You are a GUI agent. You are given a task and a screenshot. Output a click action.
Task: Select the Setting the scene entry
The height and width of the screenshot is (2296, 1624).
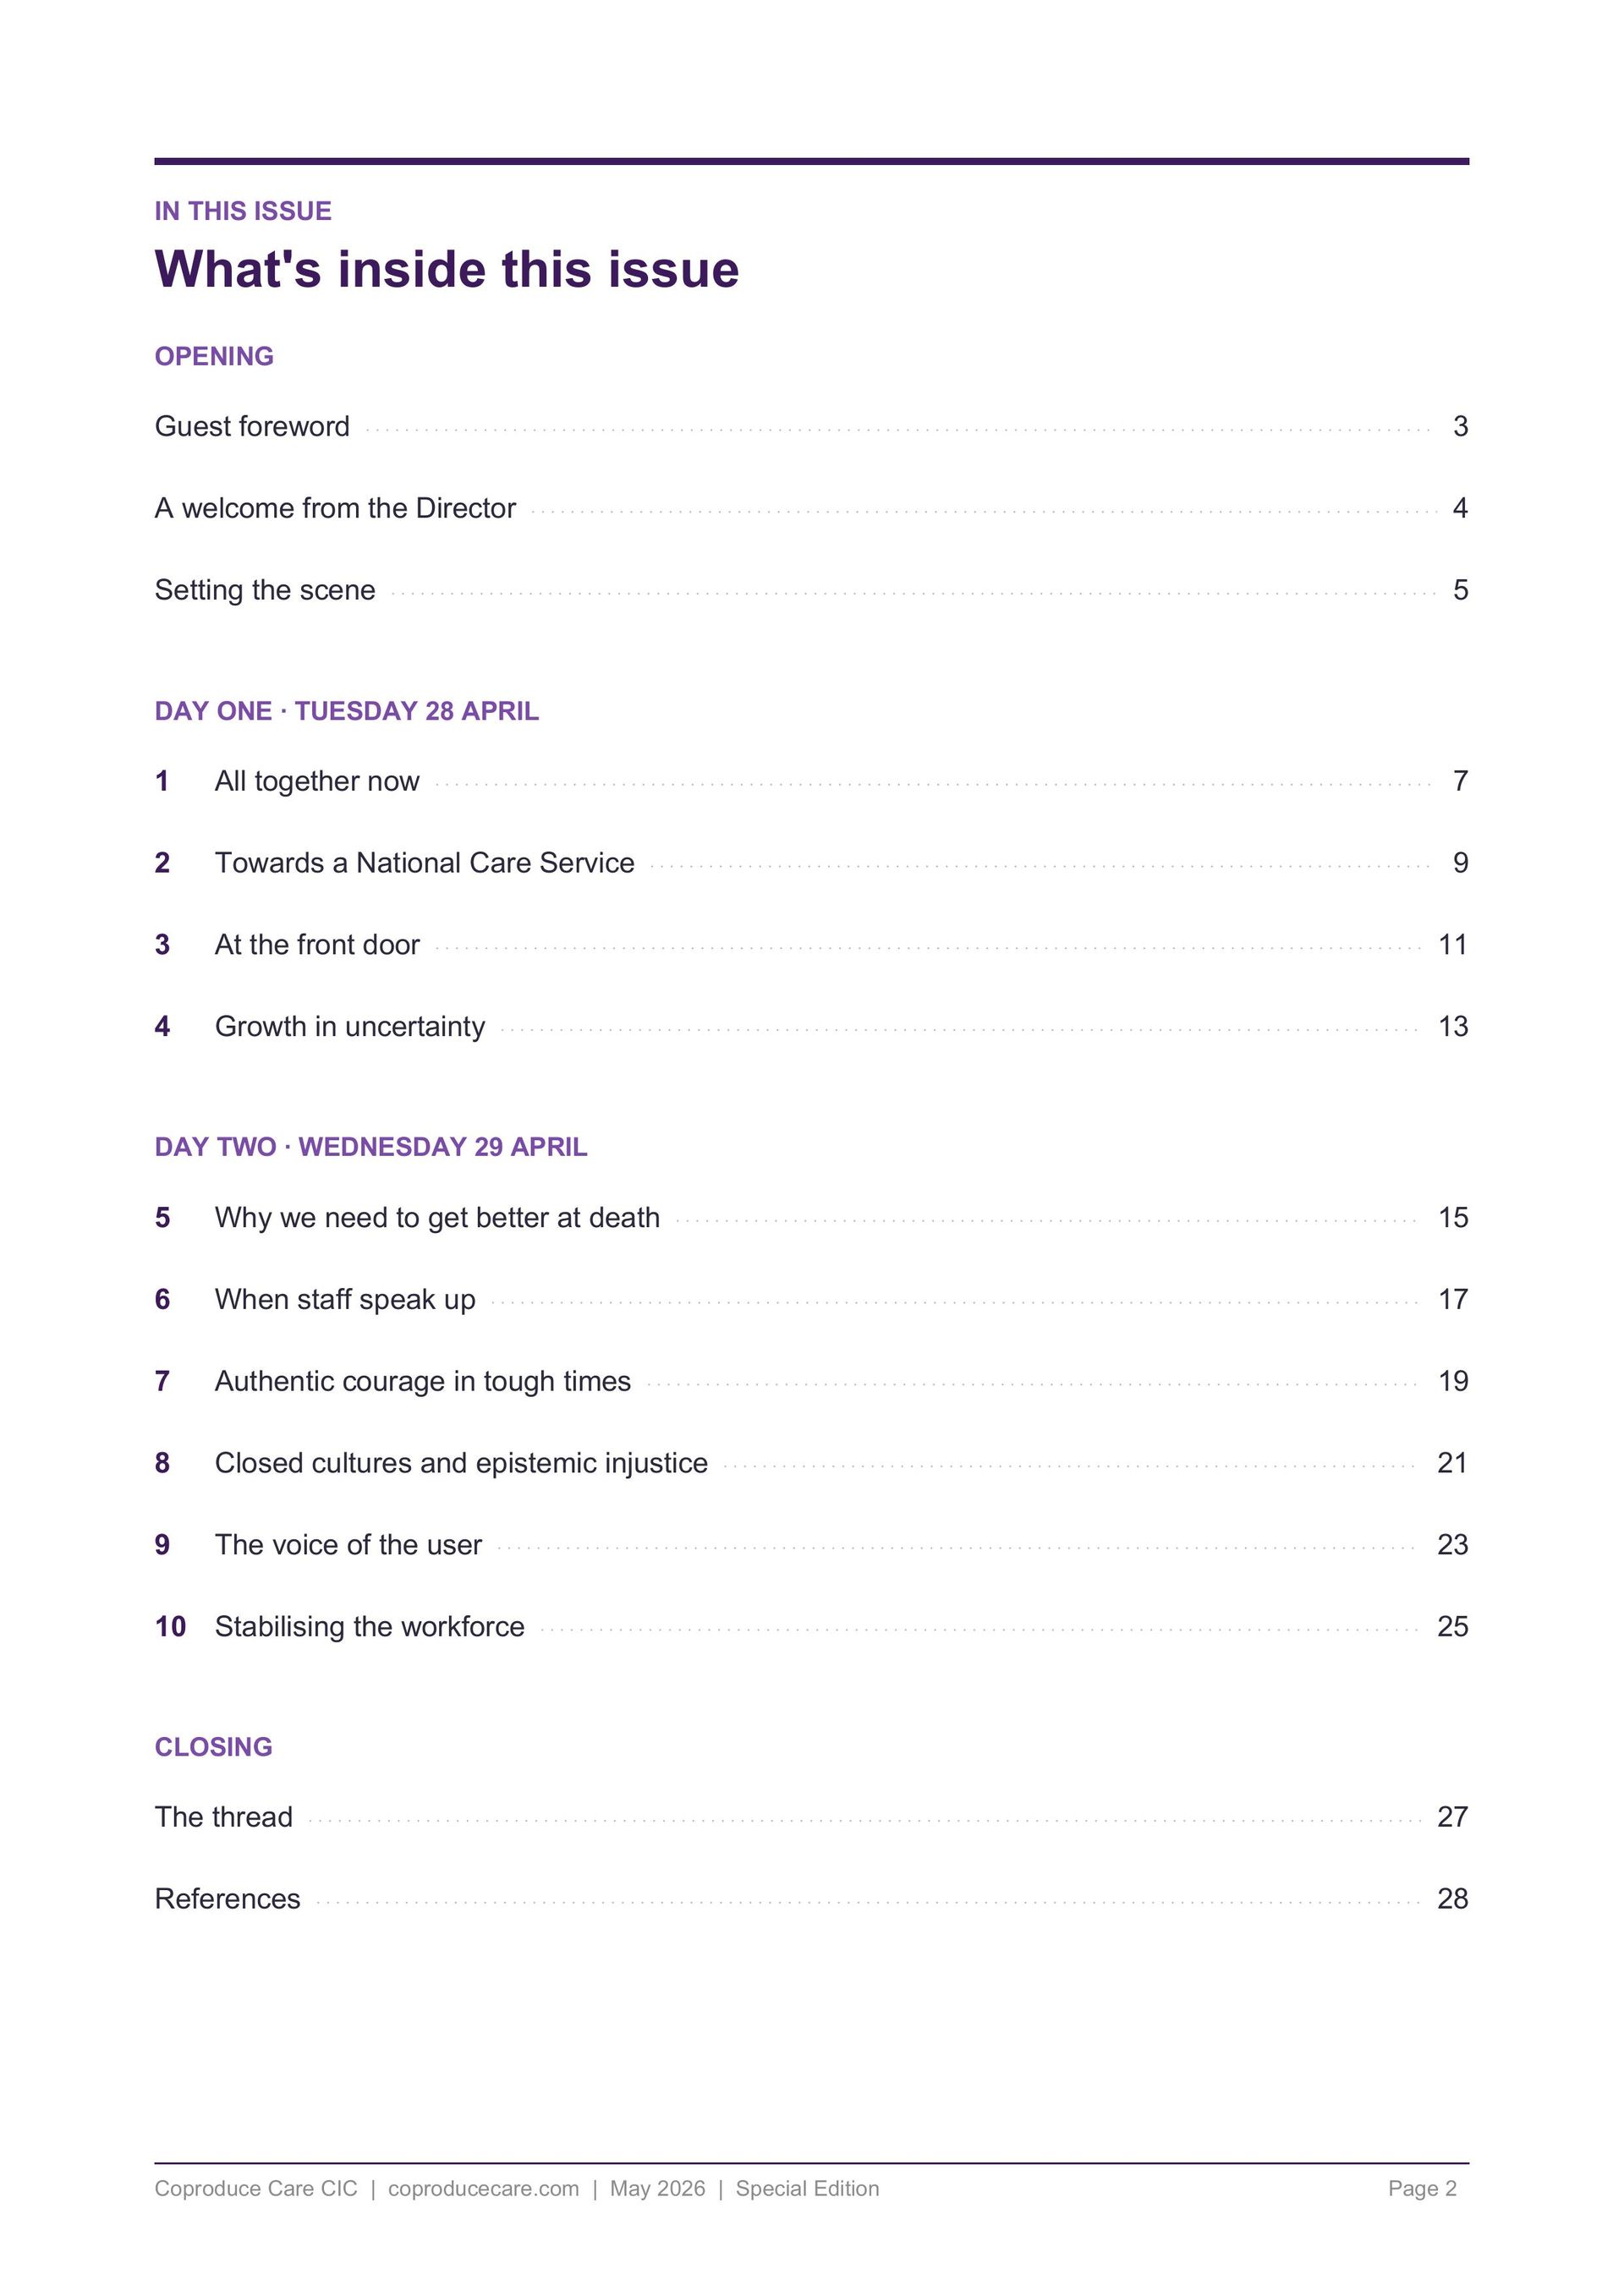click(x=811, y=590)
